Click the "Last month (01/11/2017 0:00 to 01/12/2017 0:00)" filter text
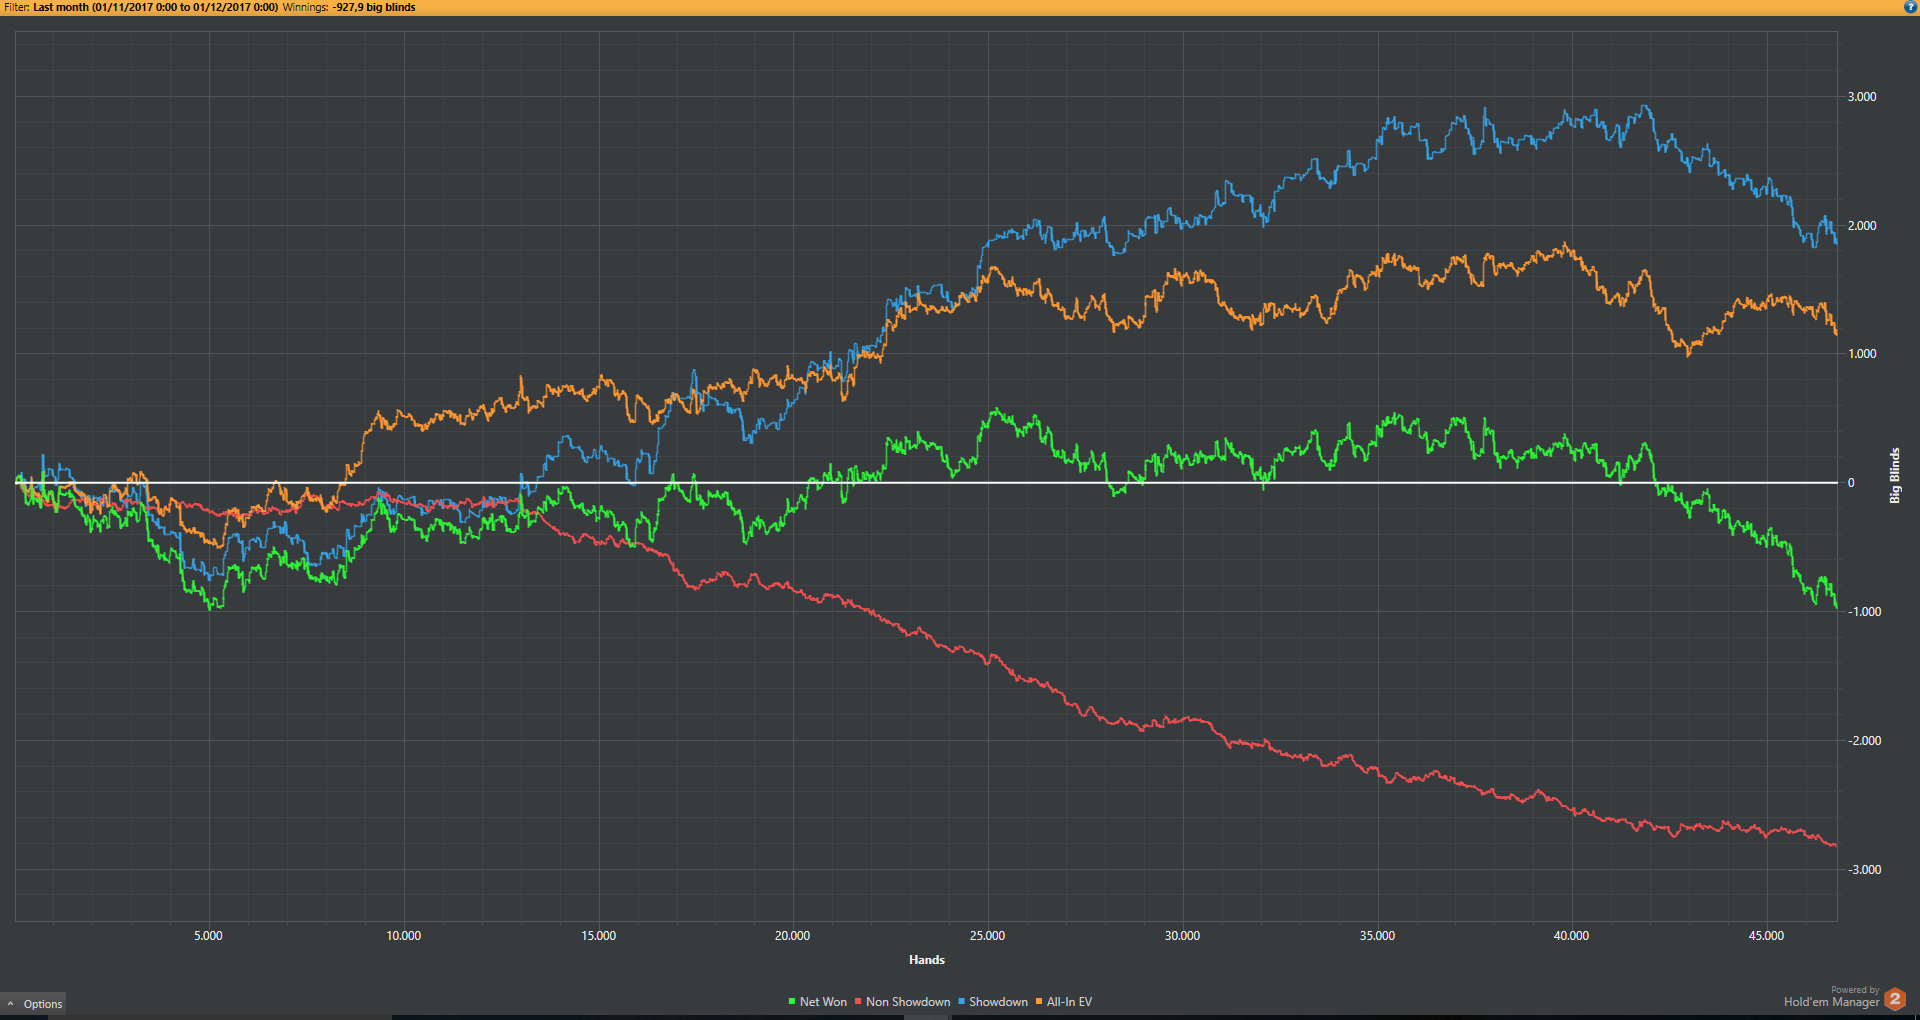This screenshot has width=1920, height=1020. tap(155, 7)
